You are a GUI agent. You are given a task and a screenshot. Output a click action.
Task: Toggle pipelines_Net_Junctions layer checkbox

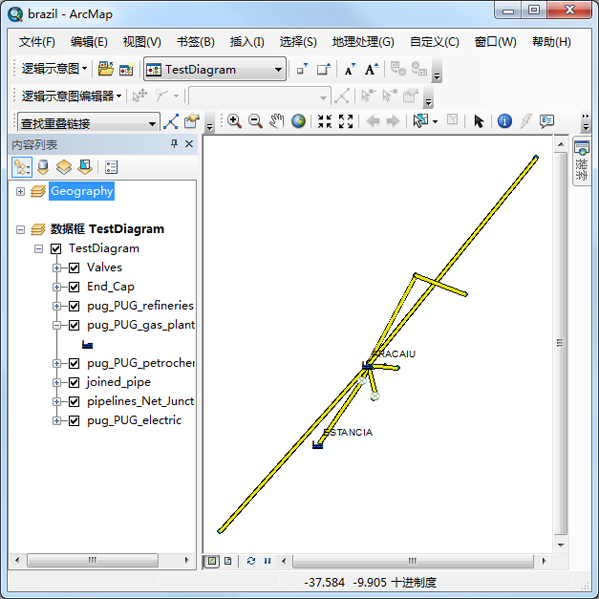(x=74, y=401)
